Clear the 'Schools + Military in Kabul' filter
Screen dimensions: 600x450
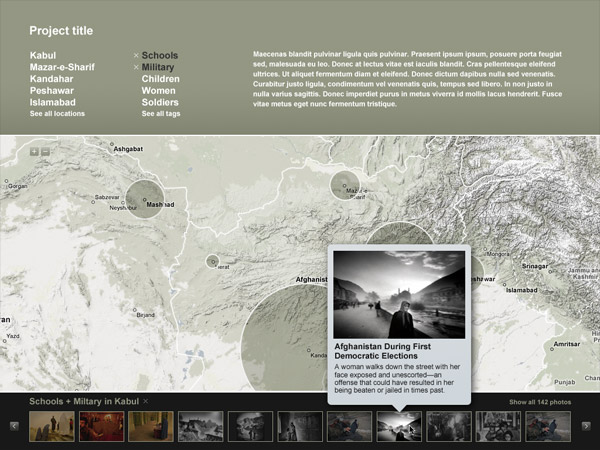(x=145, y=401)
